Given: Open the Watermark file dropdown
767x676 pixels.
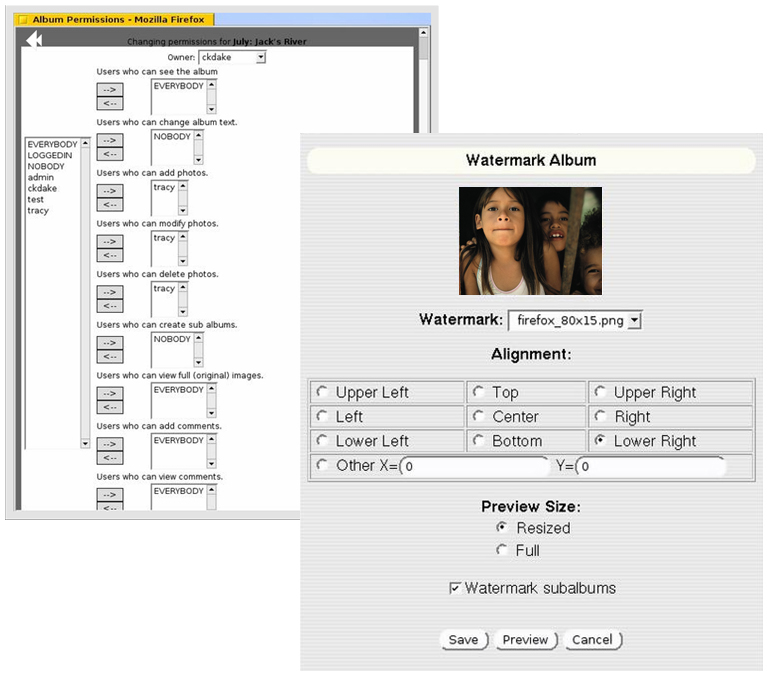Looking at the screenshot, I should coord(575,321).
